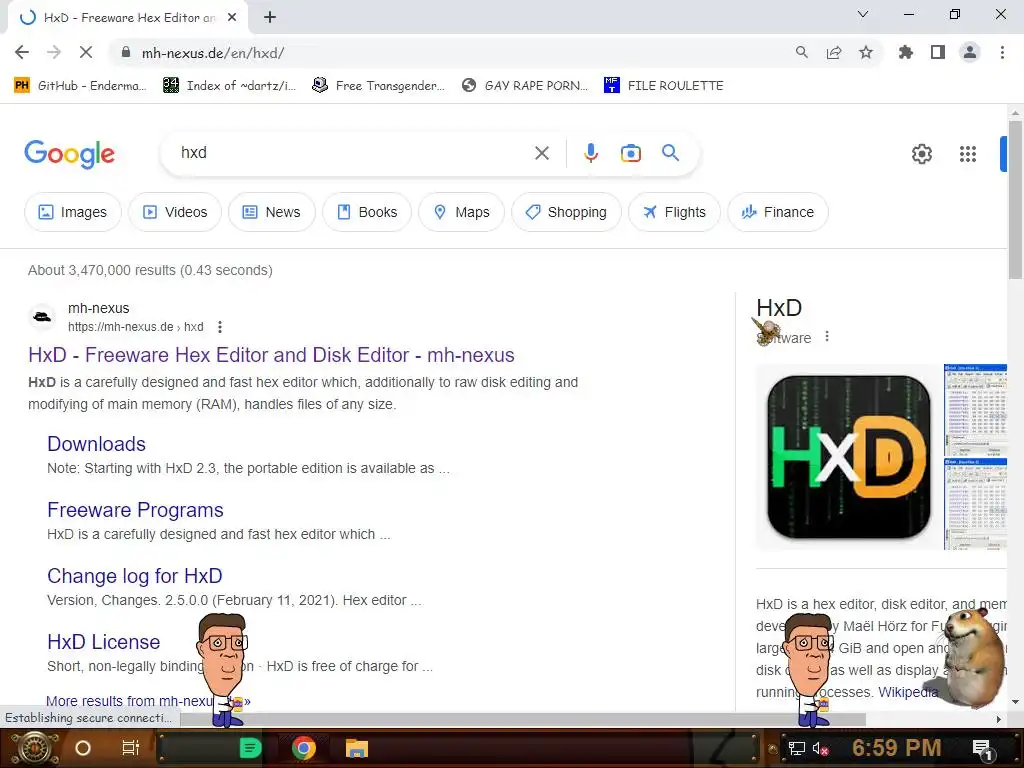This screenshot has width=1024, height=768.
Task: Switch to Maps results
Action: tap(462, 212)
